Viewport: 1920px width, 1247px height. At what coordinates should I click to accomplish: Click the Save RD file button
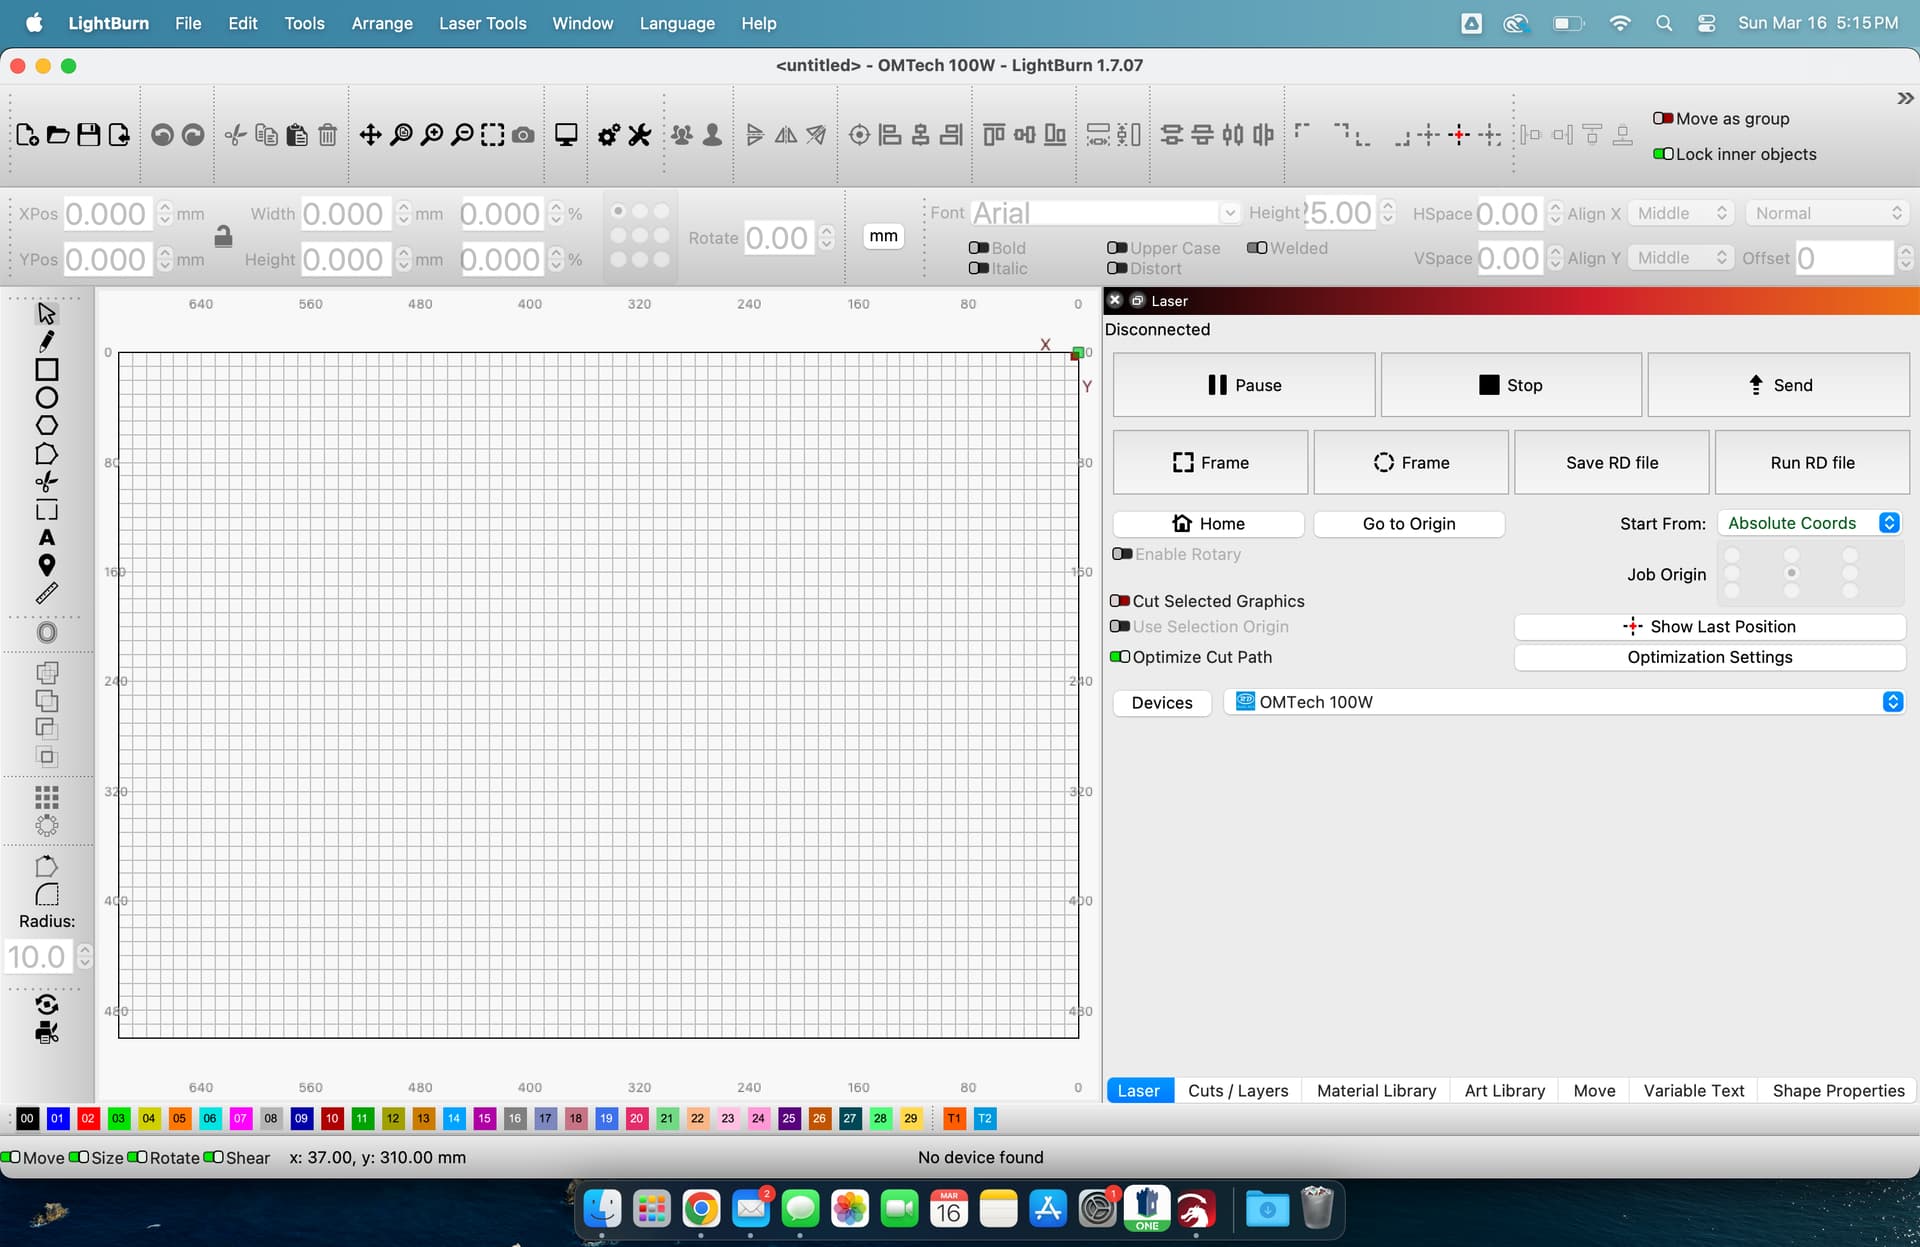[x=1611, y=462]
